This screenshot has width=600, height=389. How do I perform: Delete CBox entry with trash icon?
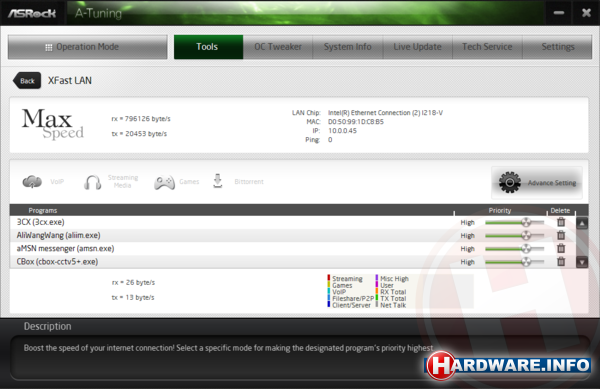point(561,262)
